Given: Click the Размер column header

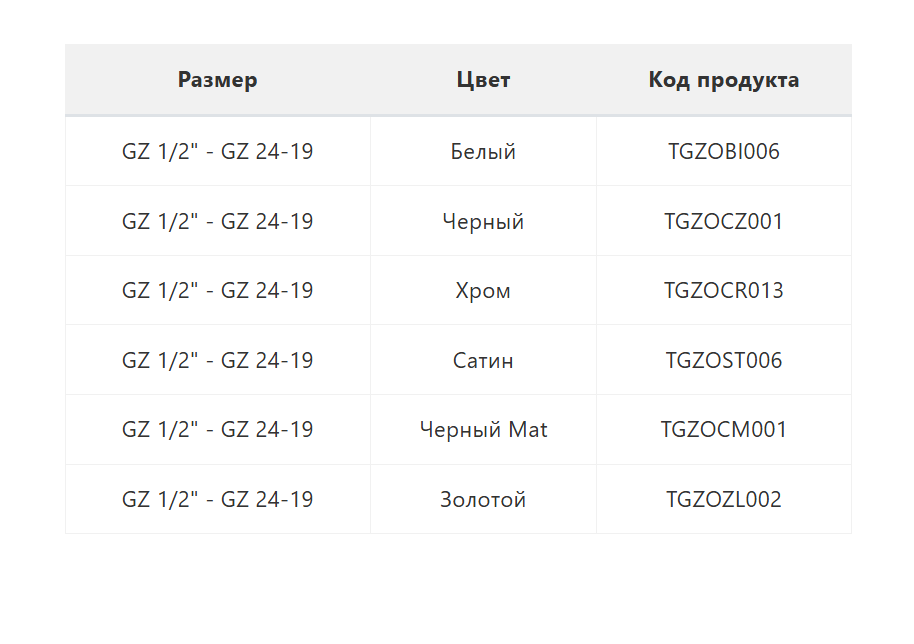Looking at the screenshot, I should coord(217,80).
